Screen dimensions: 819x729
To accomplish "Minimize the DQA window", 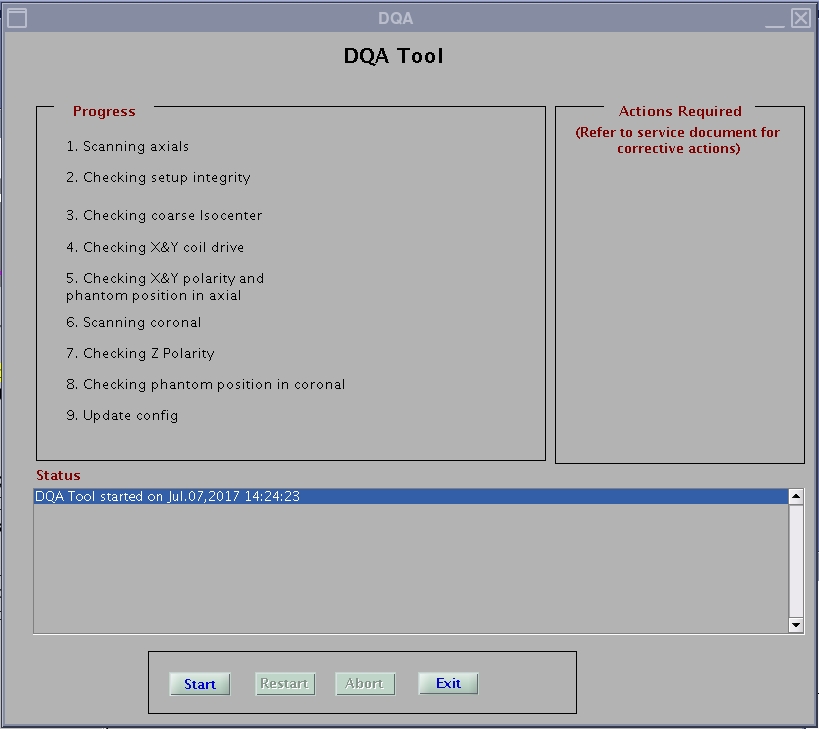I will (775, 18).
